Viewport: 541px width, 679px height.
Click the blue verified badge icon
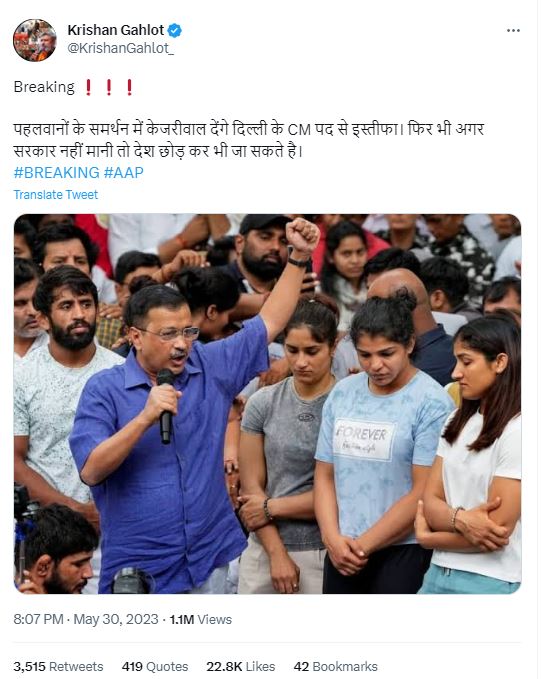point(175,30)
